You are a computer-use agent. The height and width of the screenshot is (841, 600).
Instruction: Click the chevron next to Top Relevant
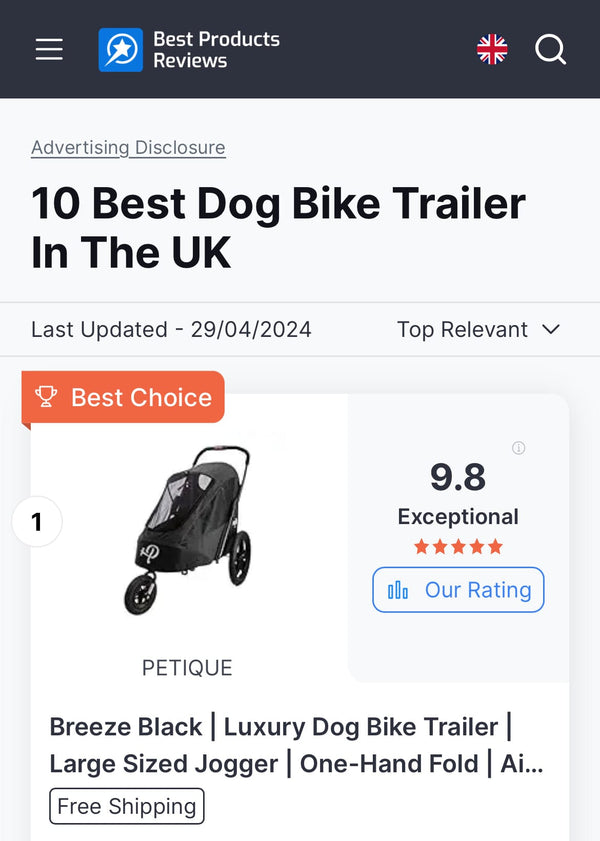pos(550,329)
